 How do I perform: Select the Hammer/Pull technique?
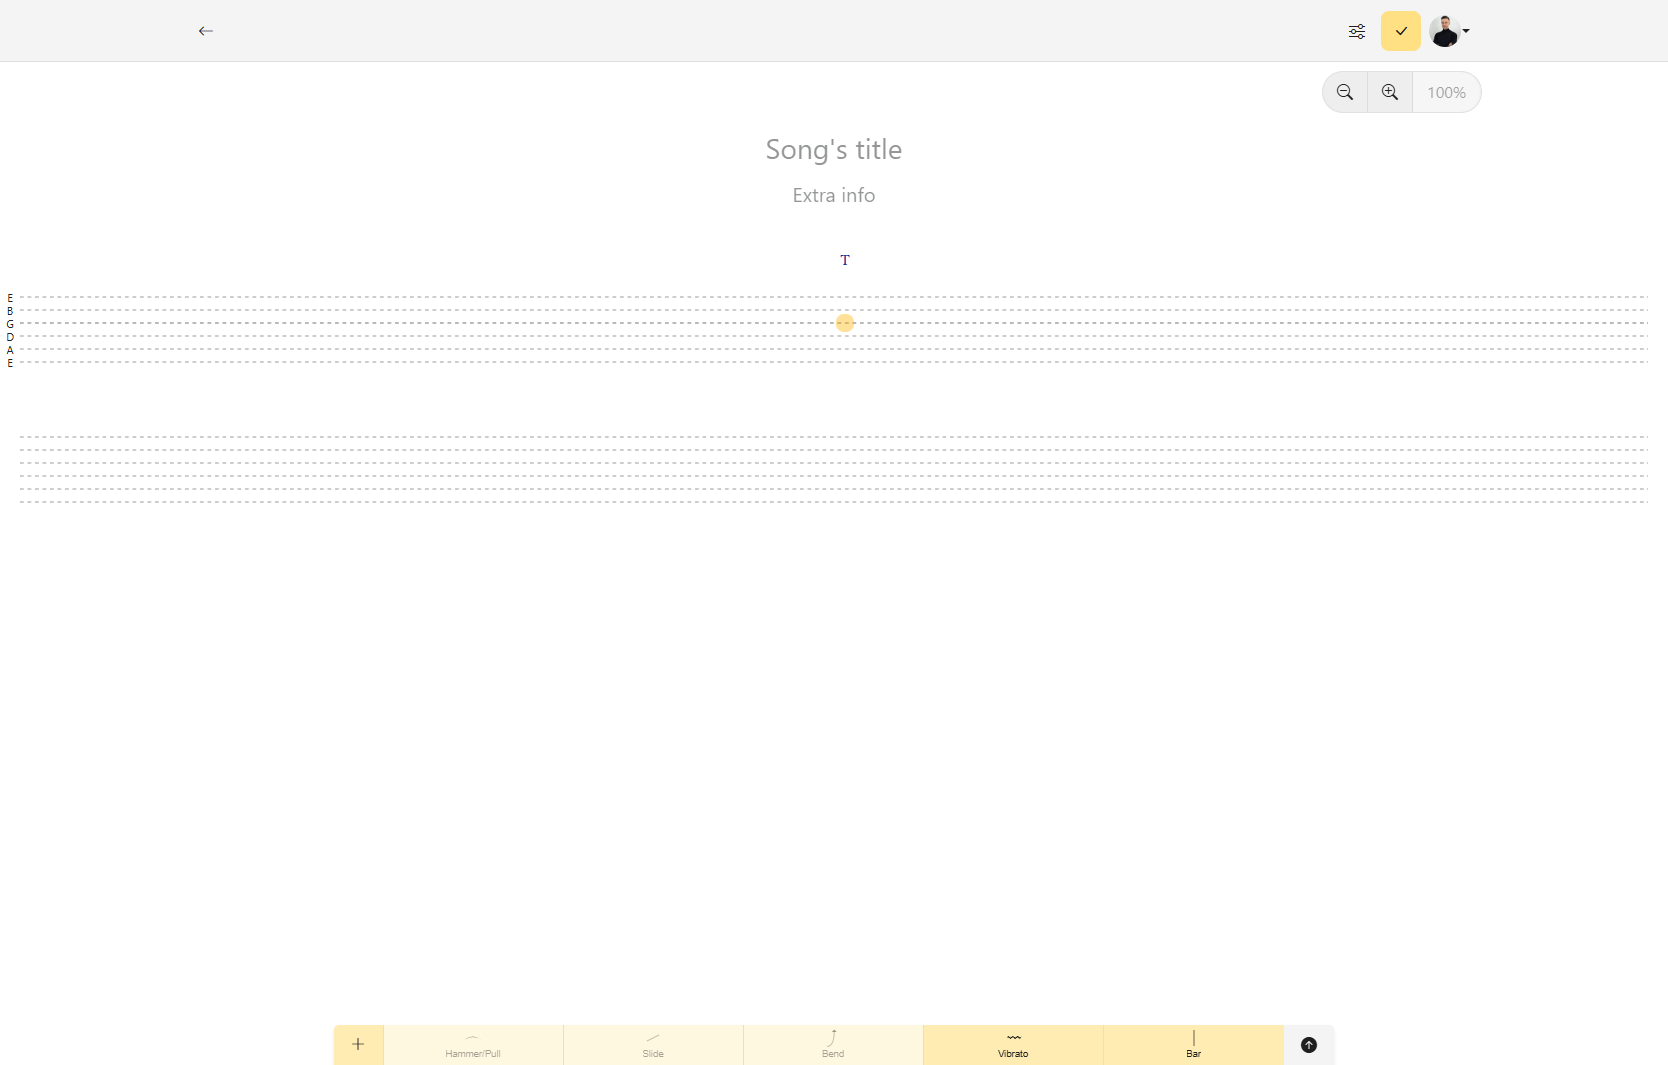(x=473, y=1045)
